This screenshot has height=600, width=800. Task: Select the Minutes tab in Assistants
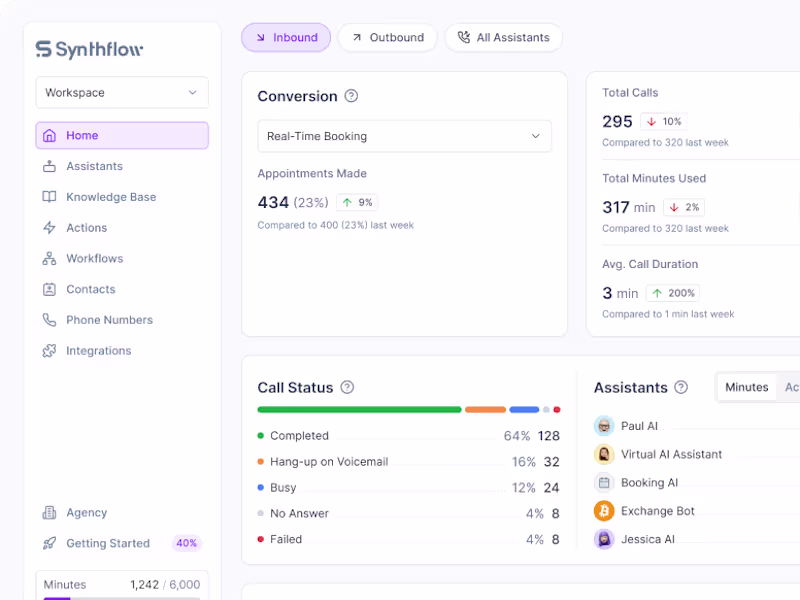pyautogui.click(x=746, y=387)
